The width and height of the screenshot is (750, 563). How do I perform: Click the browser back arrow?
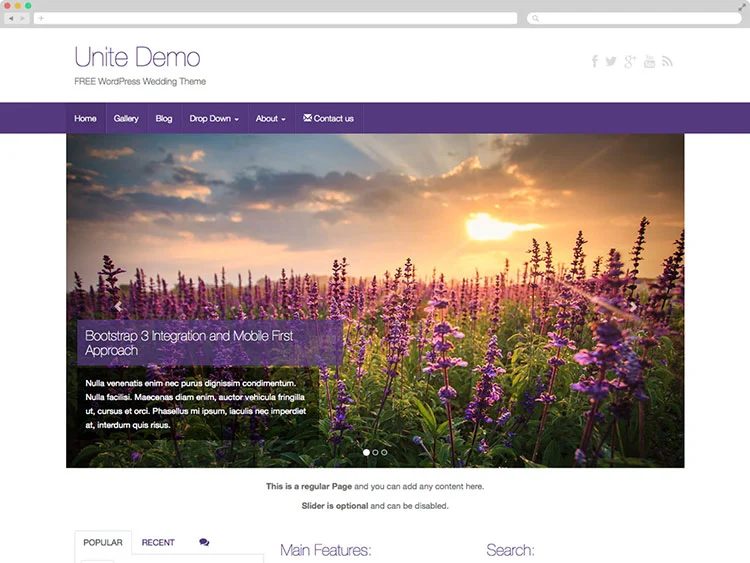coord(11,18)
